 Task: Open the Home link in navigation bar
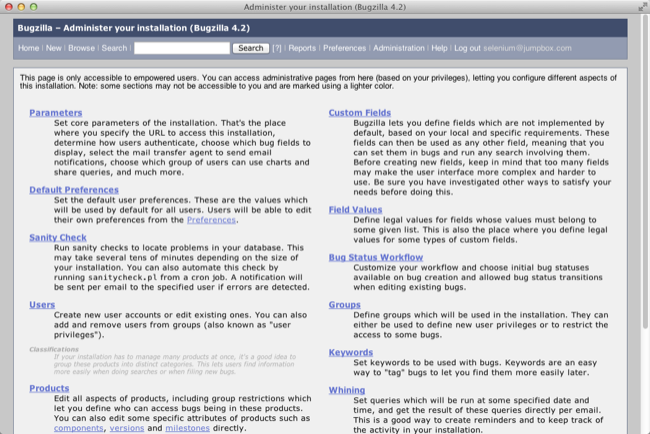pyautogui.click(x=28, y=48)
